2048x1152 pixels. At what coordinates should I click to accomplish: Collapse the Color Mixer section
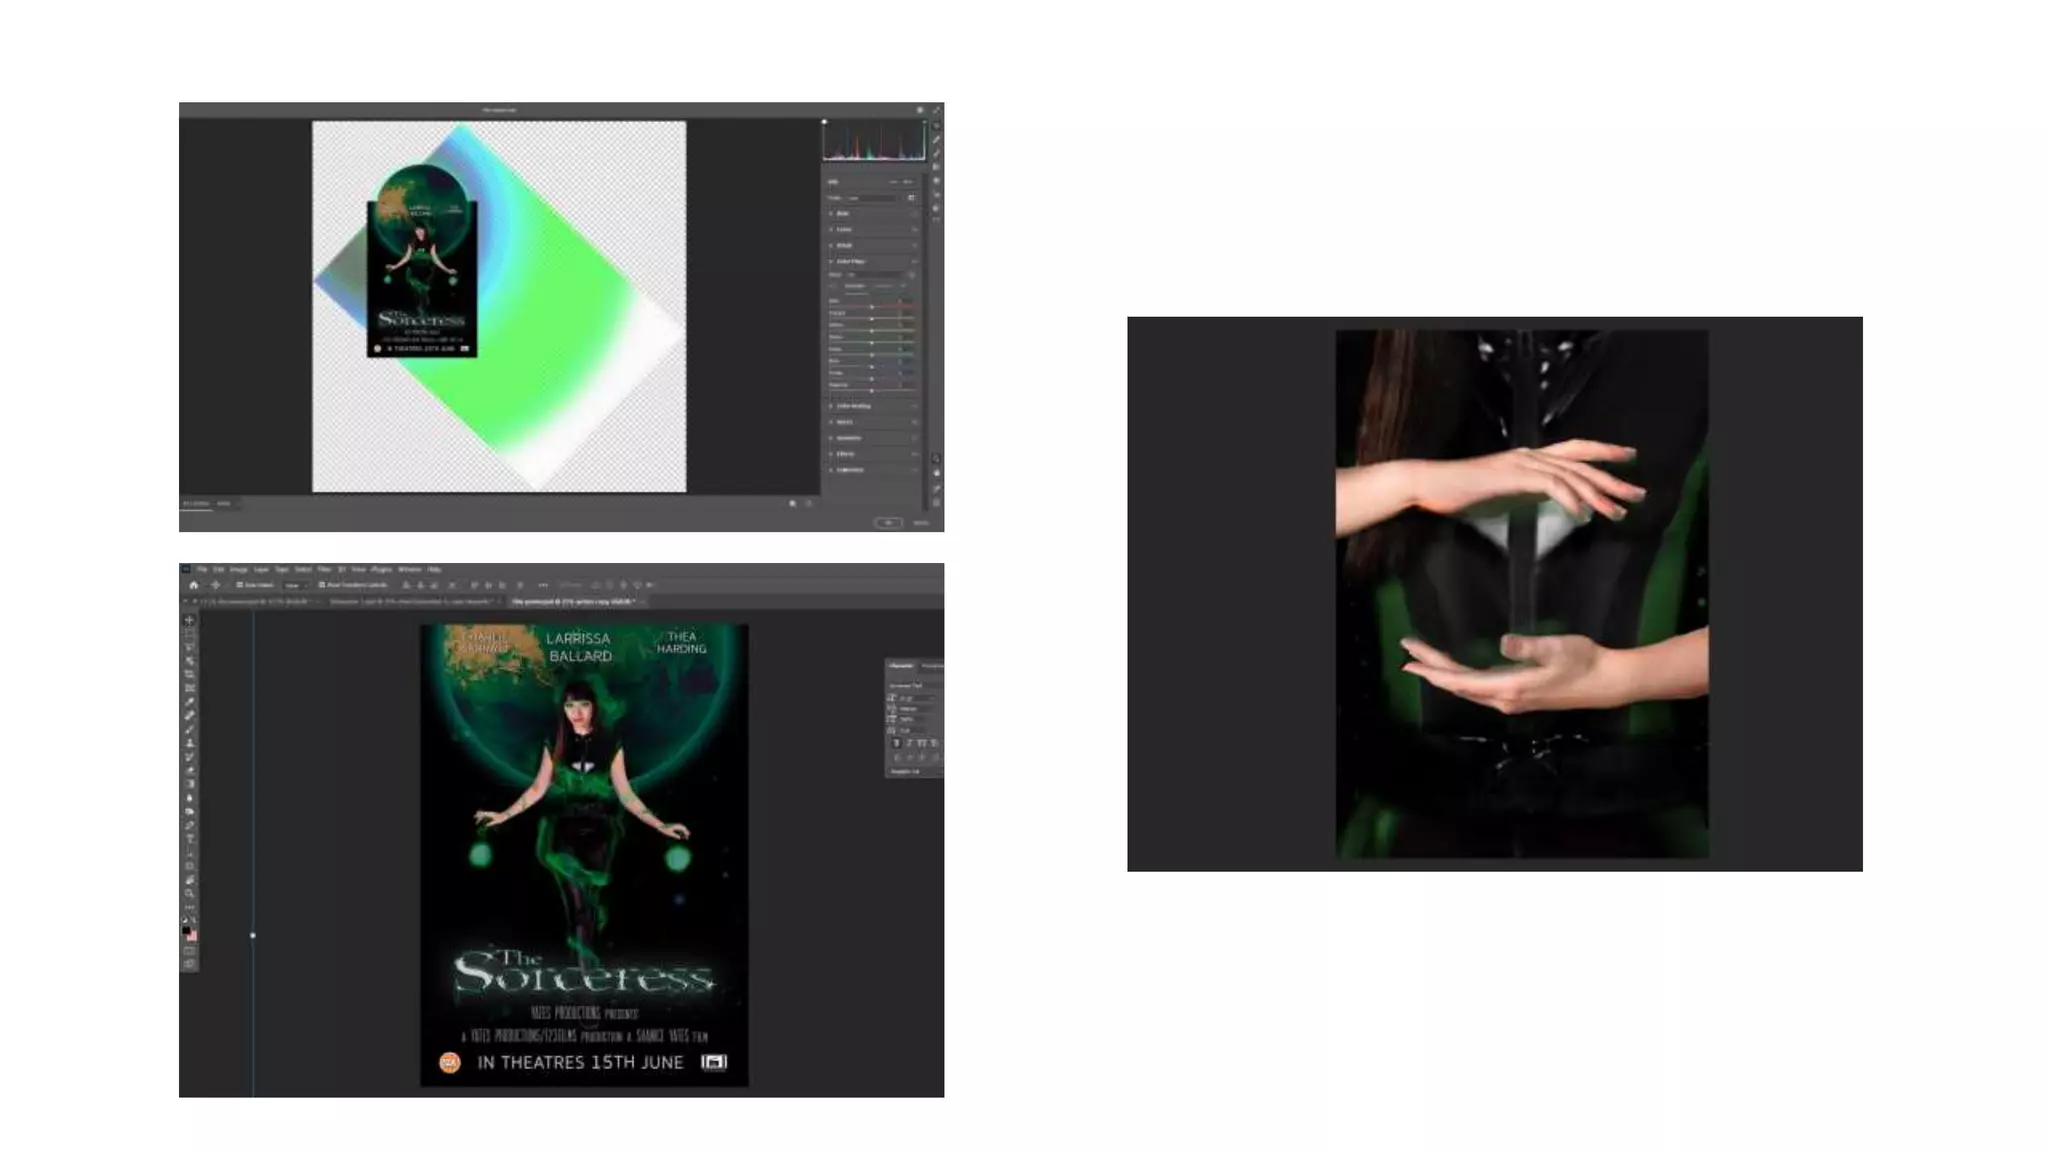click(x=831, y=261)
